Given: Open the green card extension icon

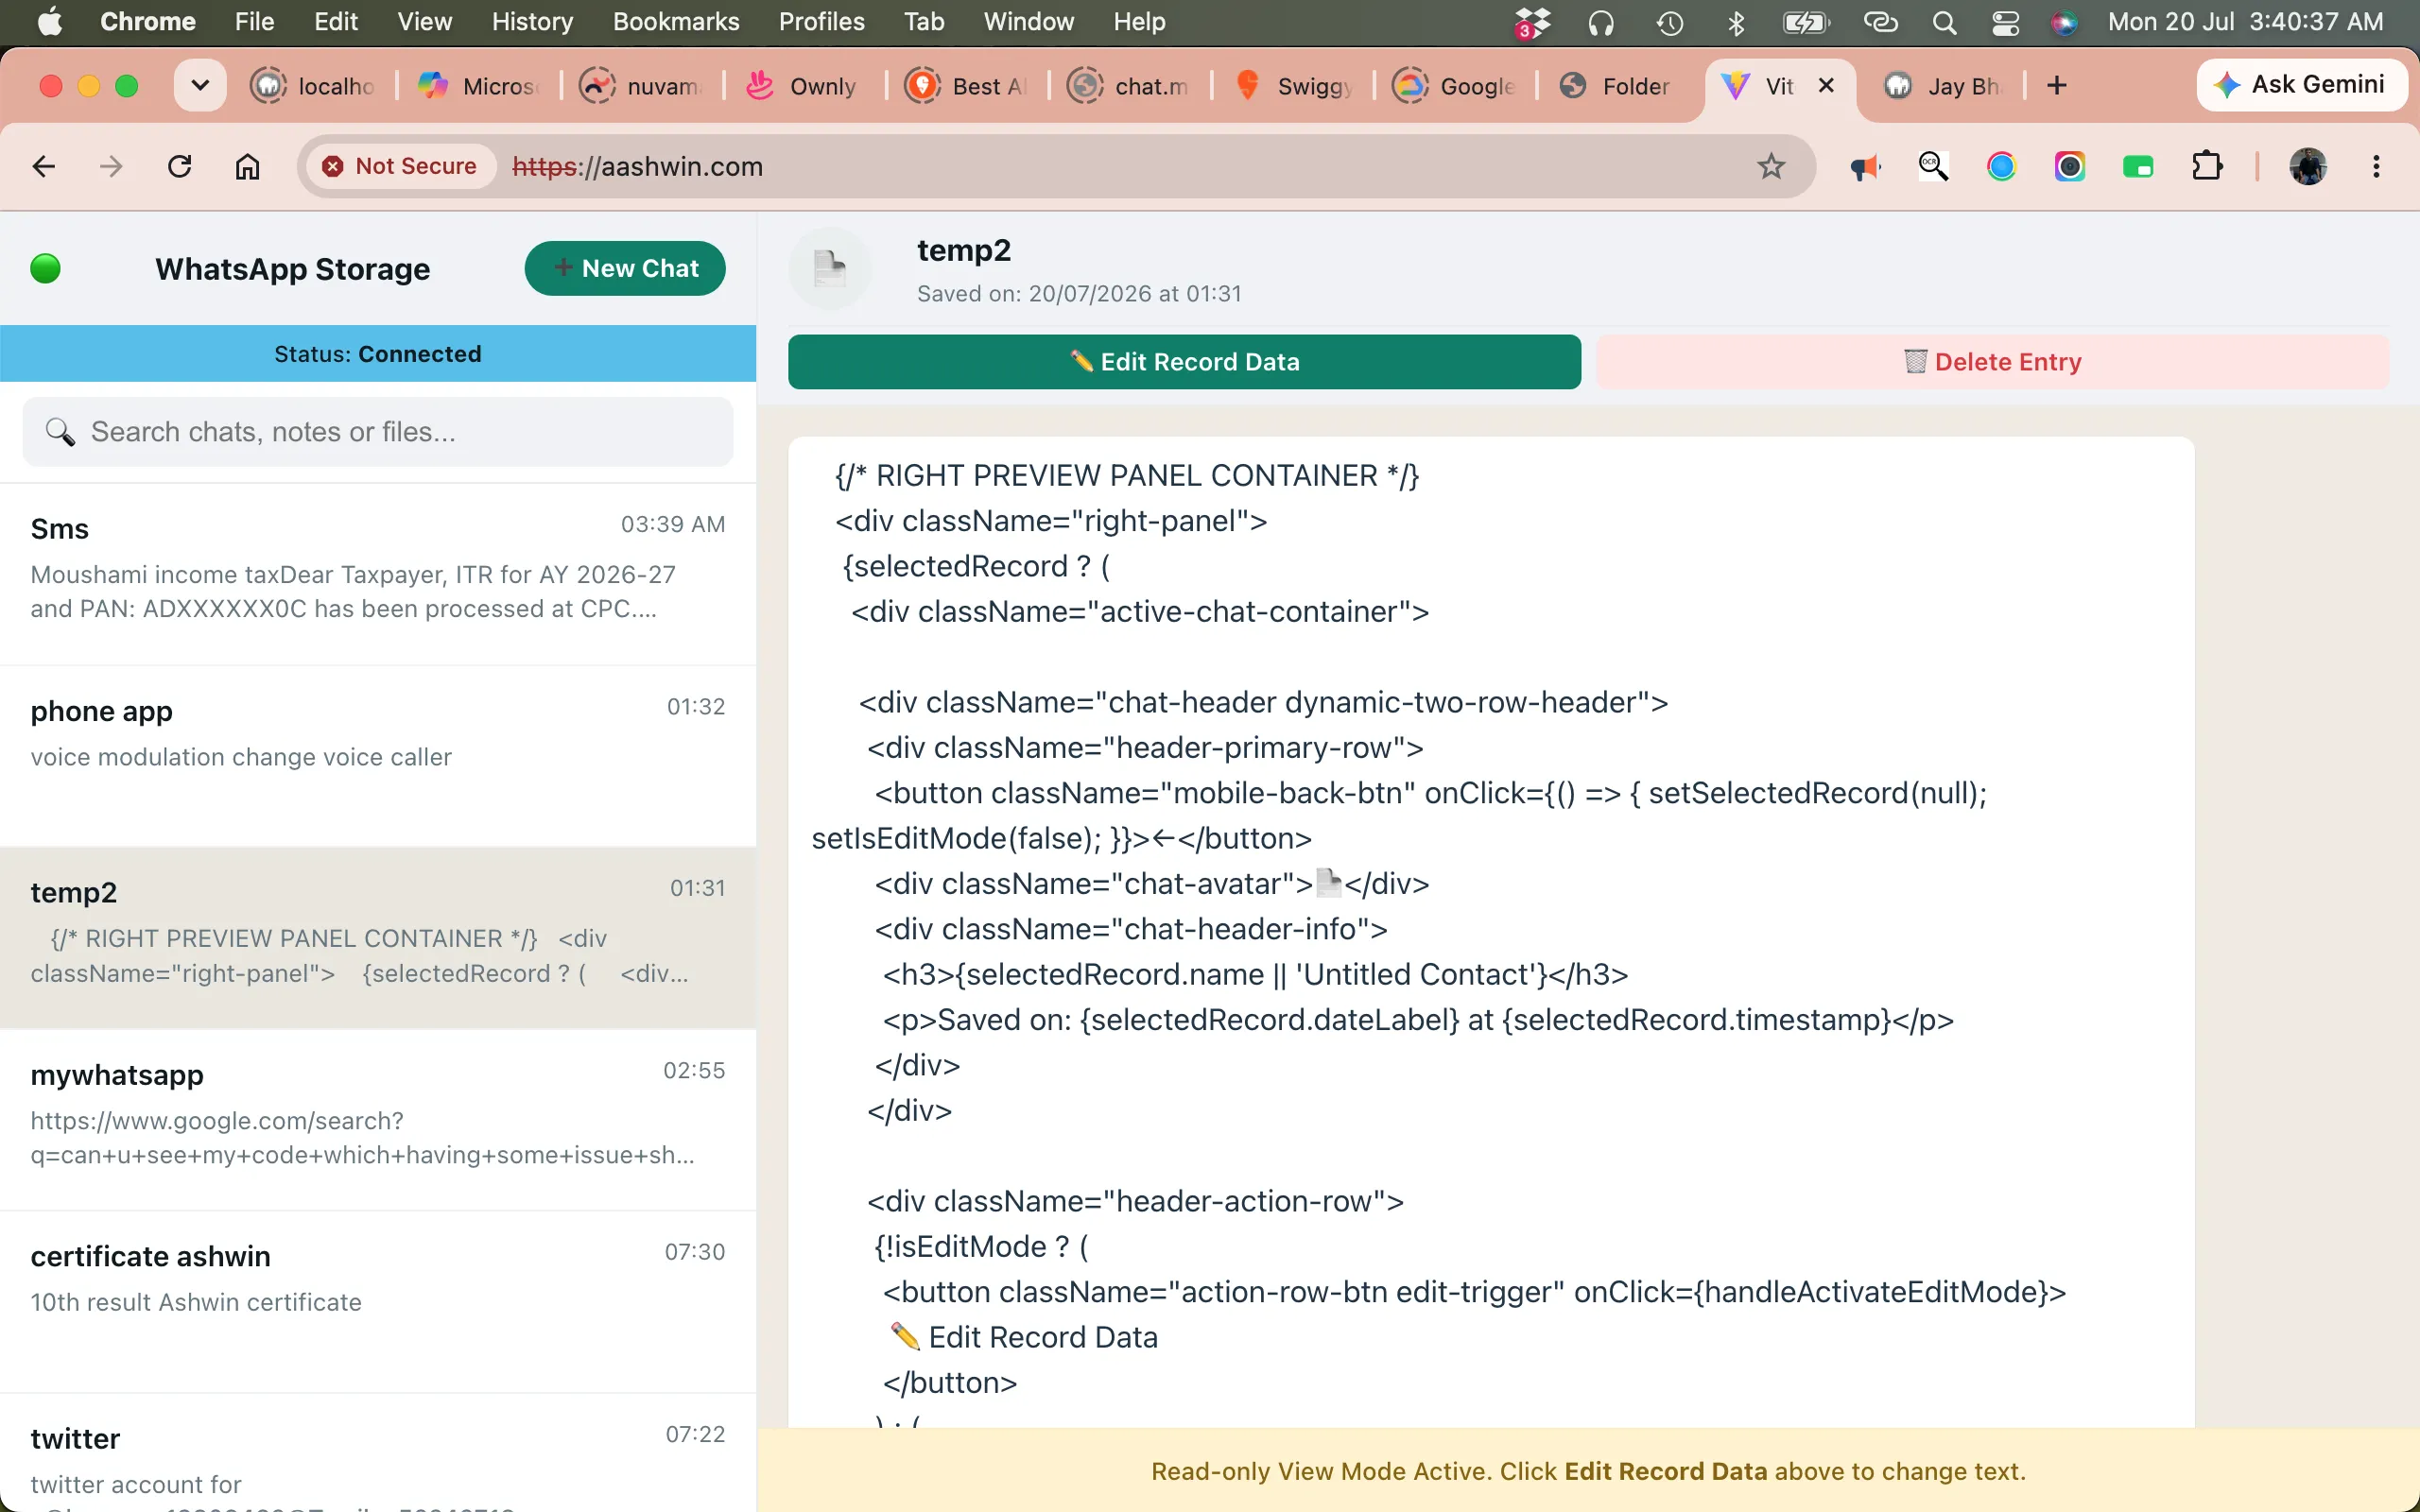Looking at the screenshot, I should coord(2138,167).
